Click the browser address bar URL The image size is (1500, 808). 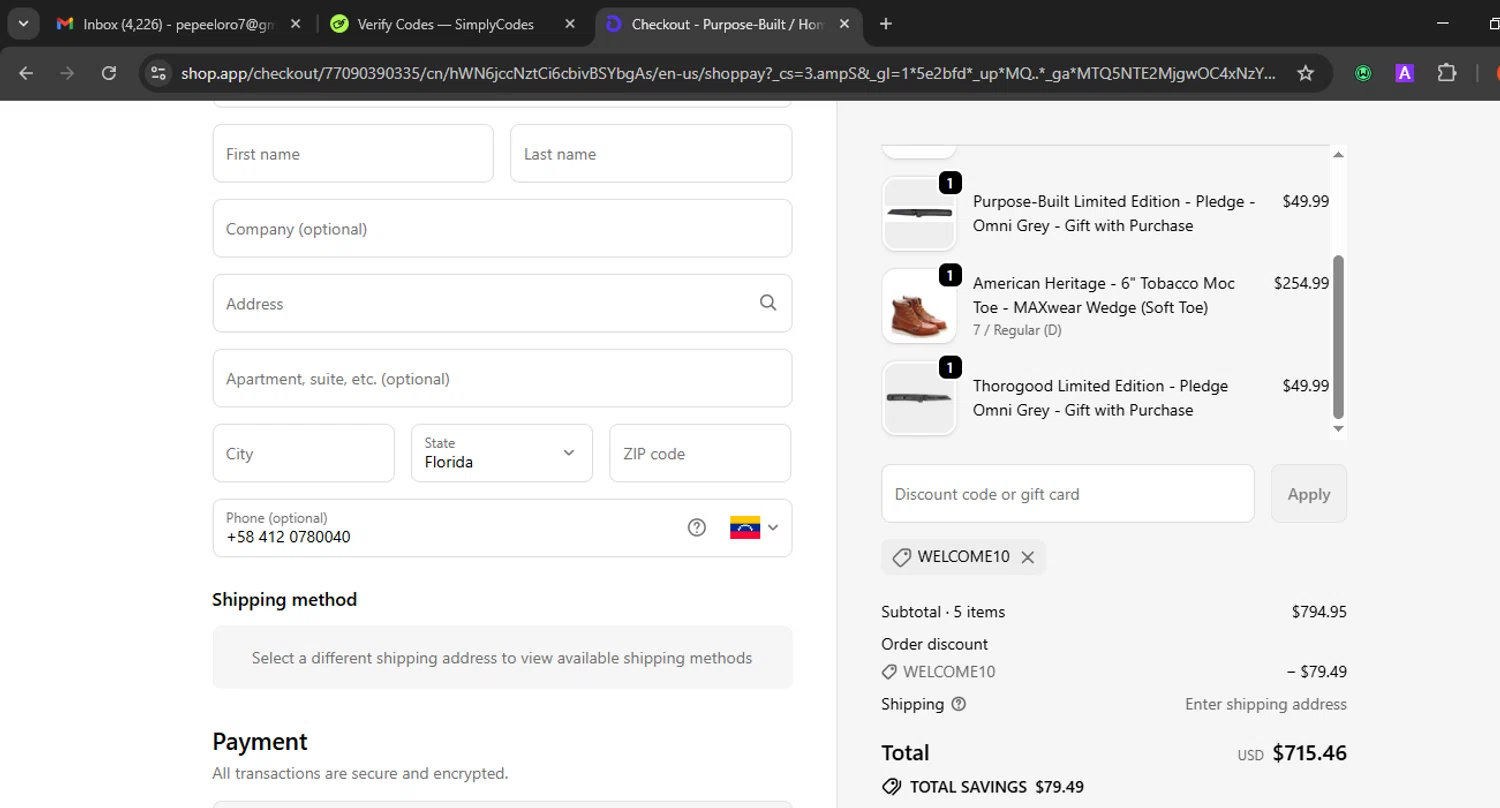tap(728, 73)
